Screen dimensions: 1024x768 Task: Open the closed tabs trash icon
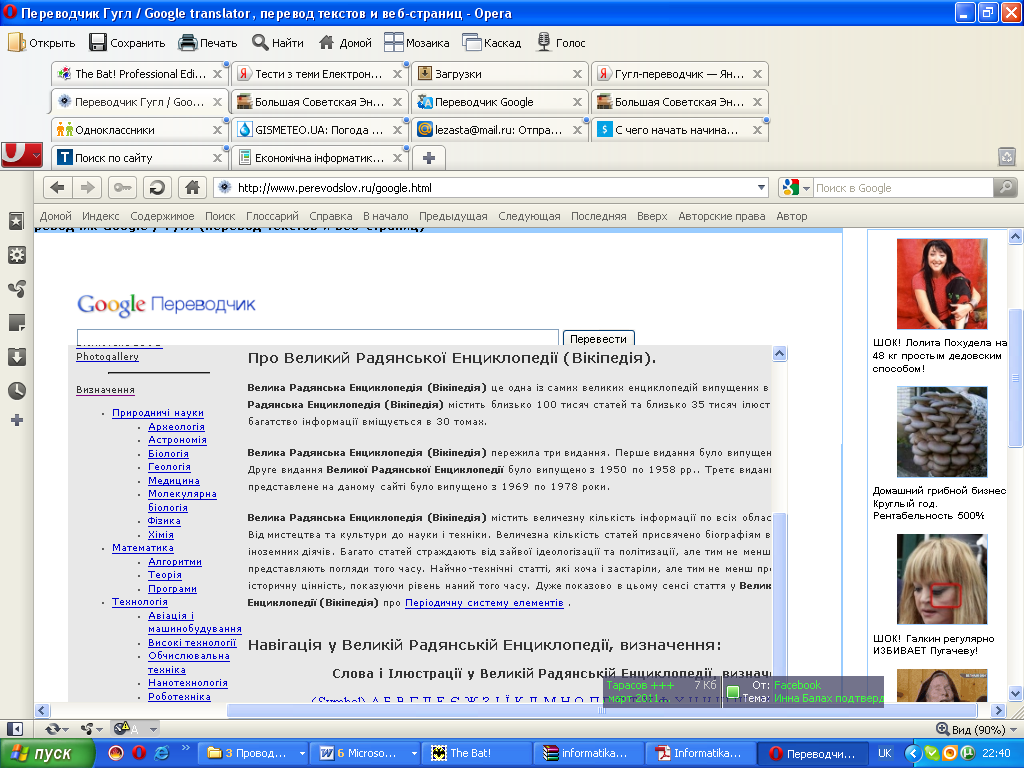1007,157
